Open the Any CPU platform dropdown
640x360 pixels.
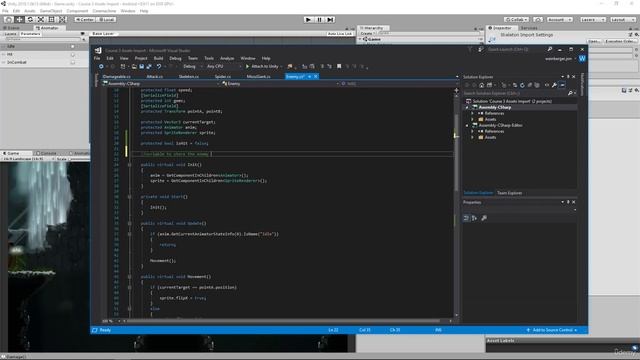[223, 67]
